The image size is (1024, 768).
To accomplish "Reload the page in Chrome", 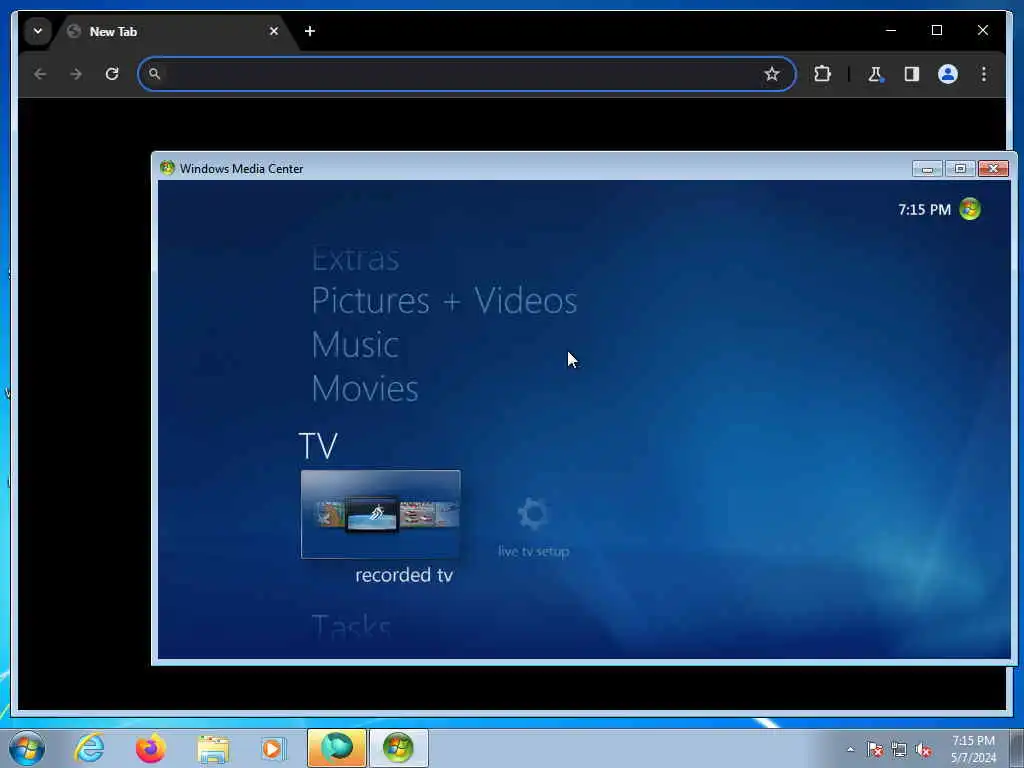I will 112,74.
